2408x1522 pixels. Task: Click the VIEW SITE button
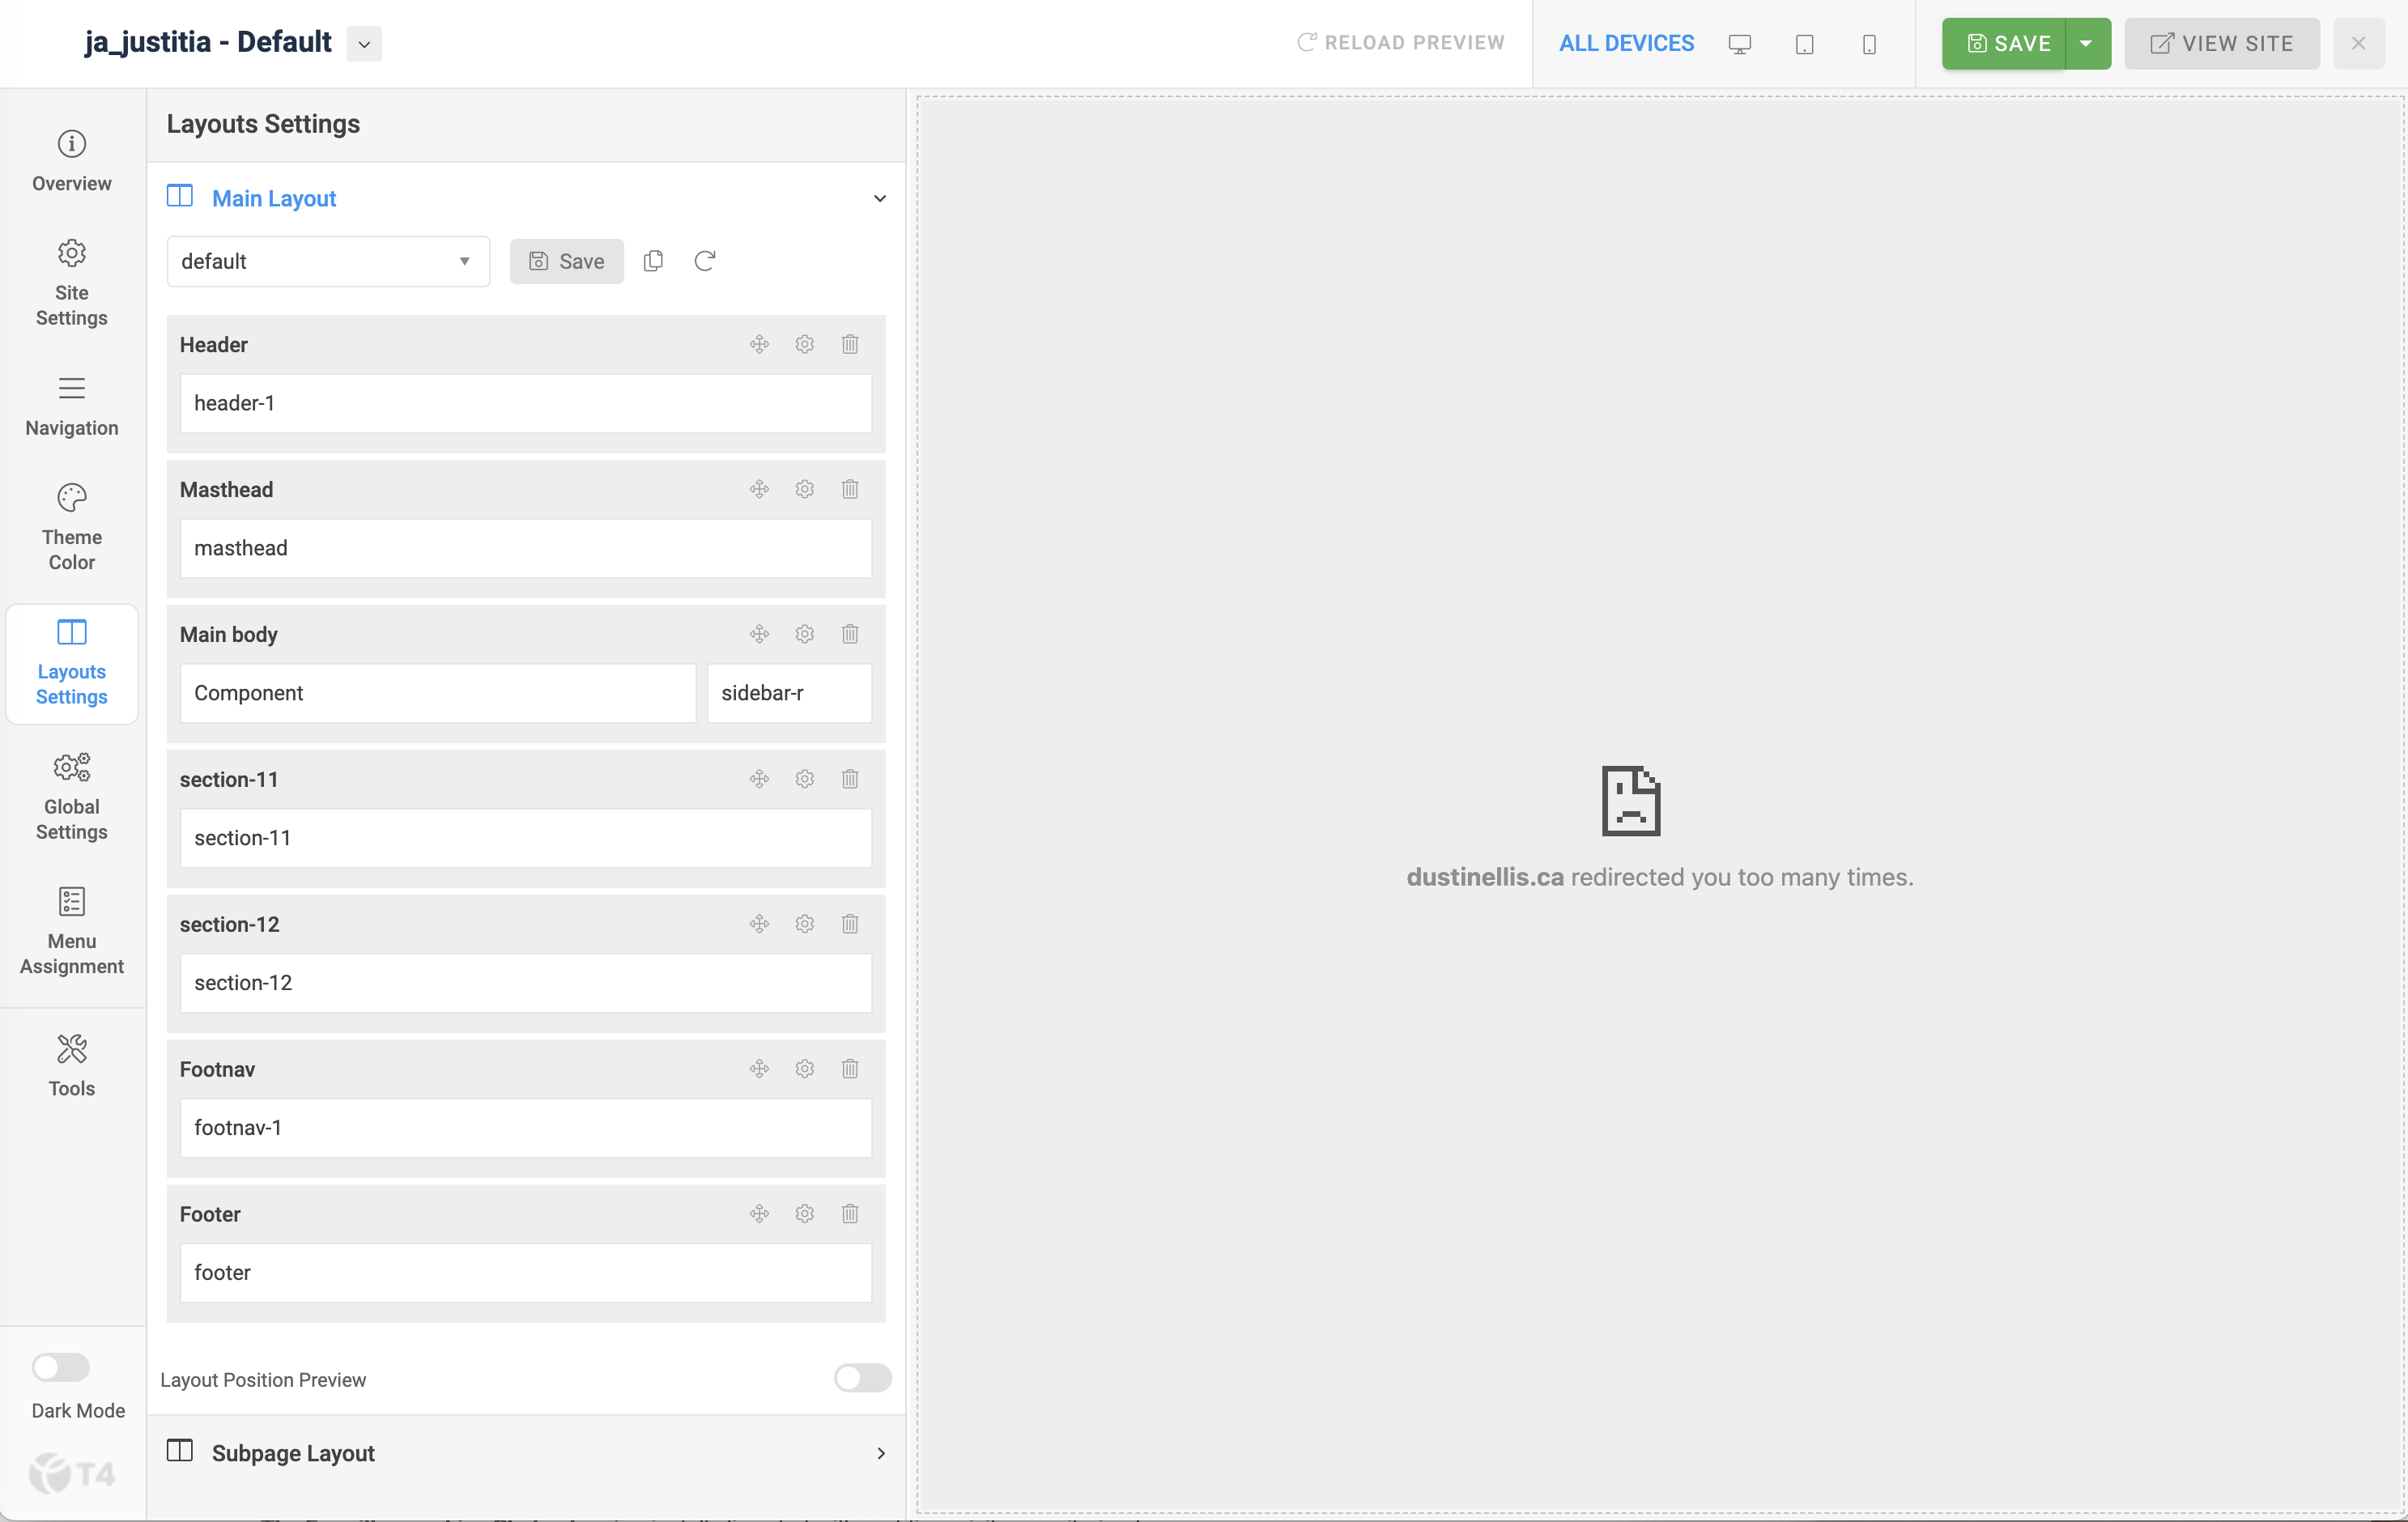[x=2221, y=44]
